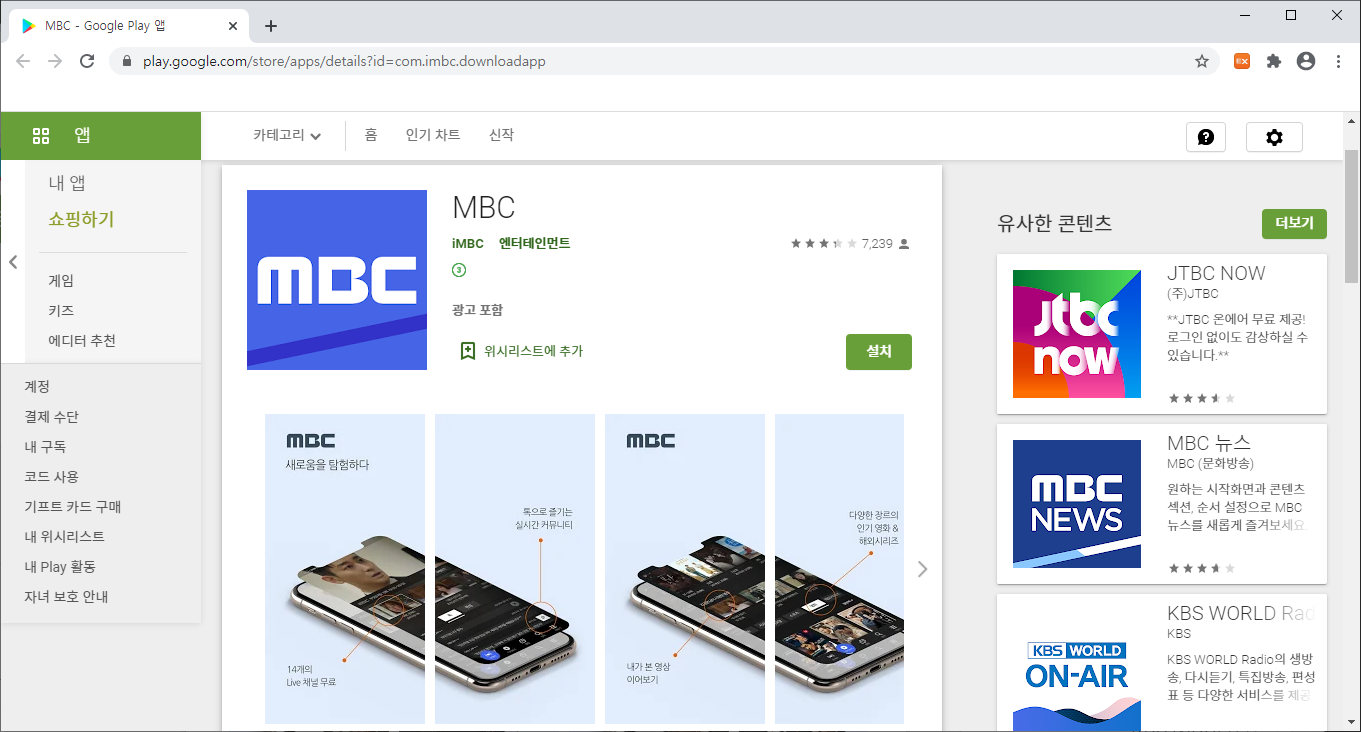Reload the page with refresh icon
Screen dimensions: 1361x732
point(87,61)
